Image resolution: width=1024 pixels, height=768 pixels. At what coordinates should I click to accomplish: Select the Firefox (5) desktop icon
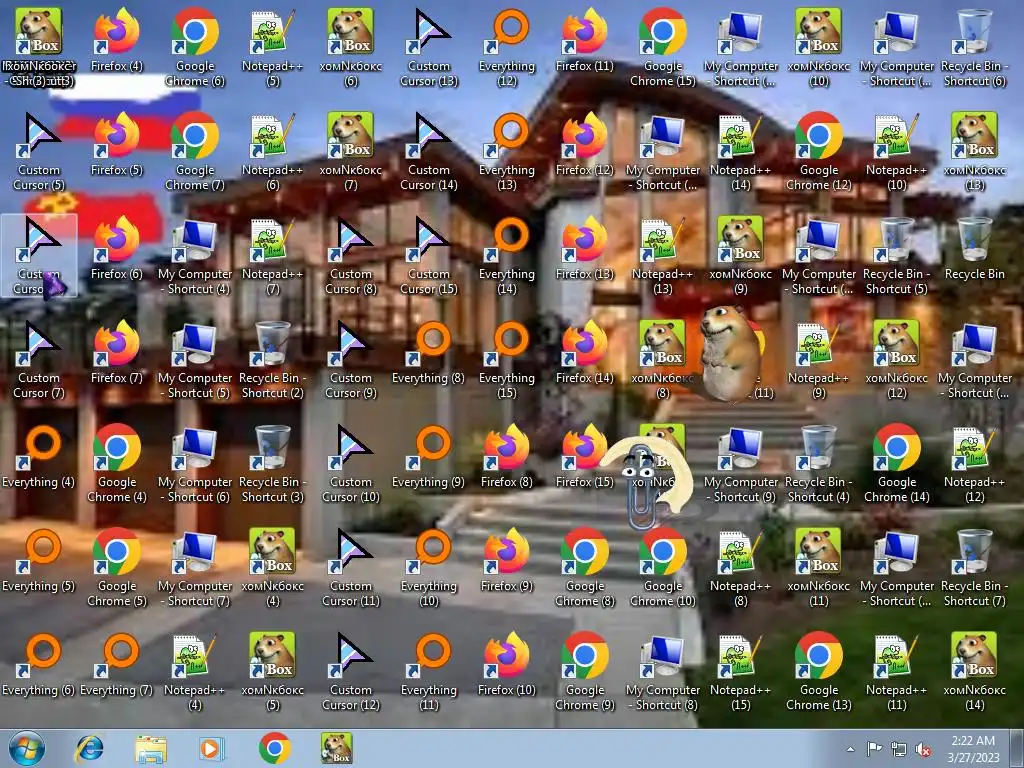(117, 144)
